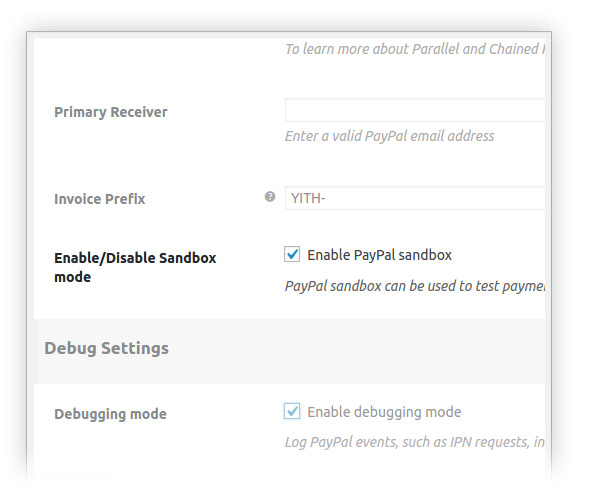
Task: Select the Primary Receiver field label
Action: coord(111,112)
